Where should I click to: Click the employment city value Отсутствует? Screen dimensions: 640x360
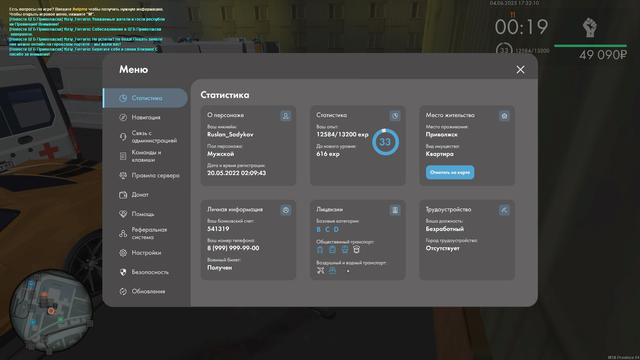442,248
